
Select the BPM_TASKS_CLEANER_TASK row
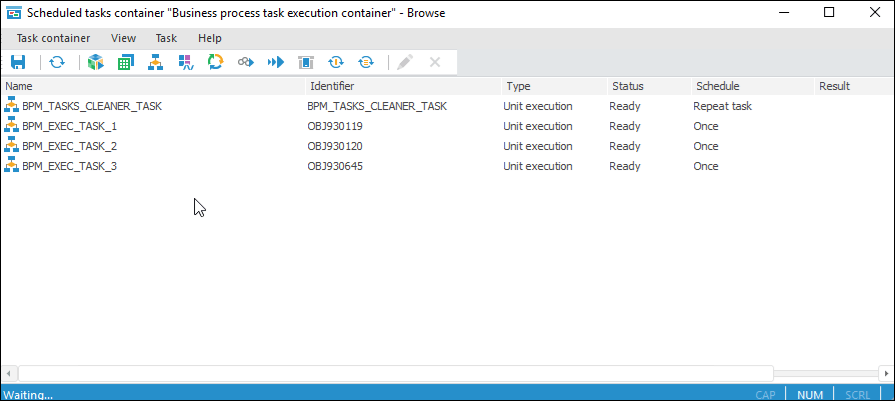91,106
